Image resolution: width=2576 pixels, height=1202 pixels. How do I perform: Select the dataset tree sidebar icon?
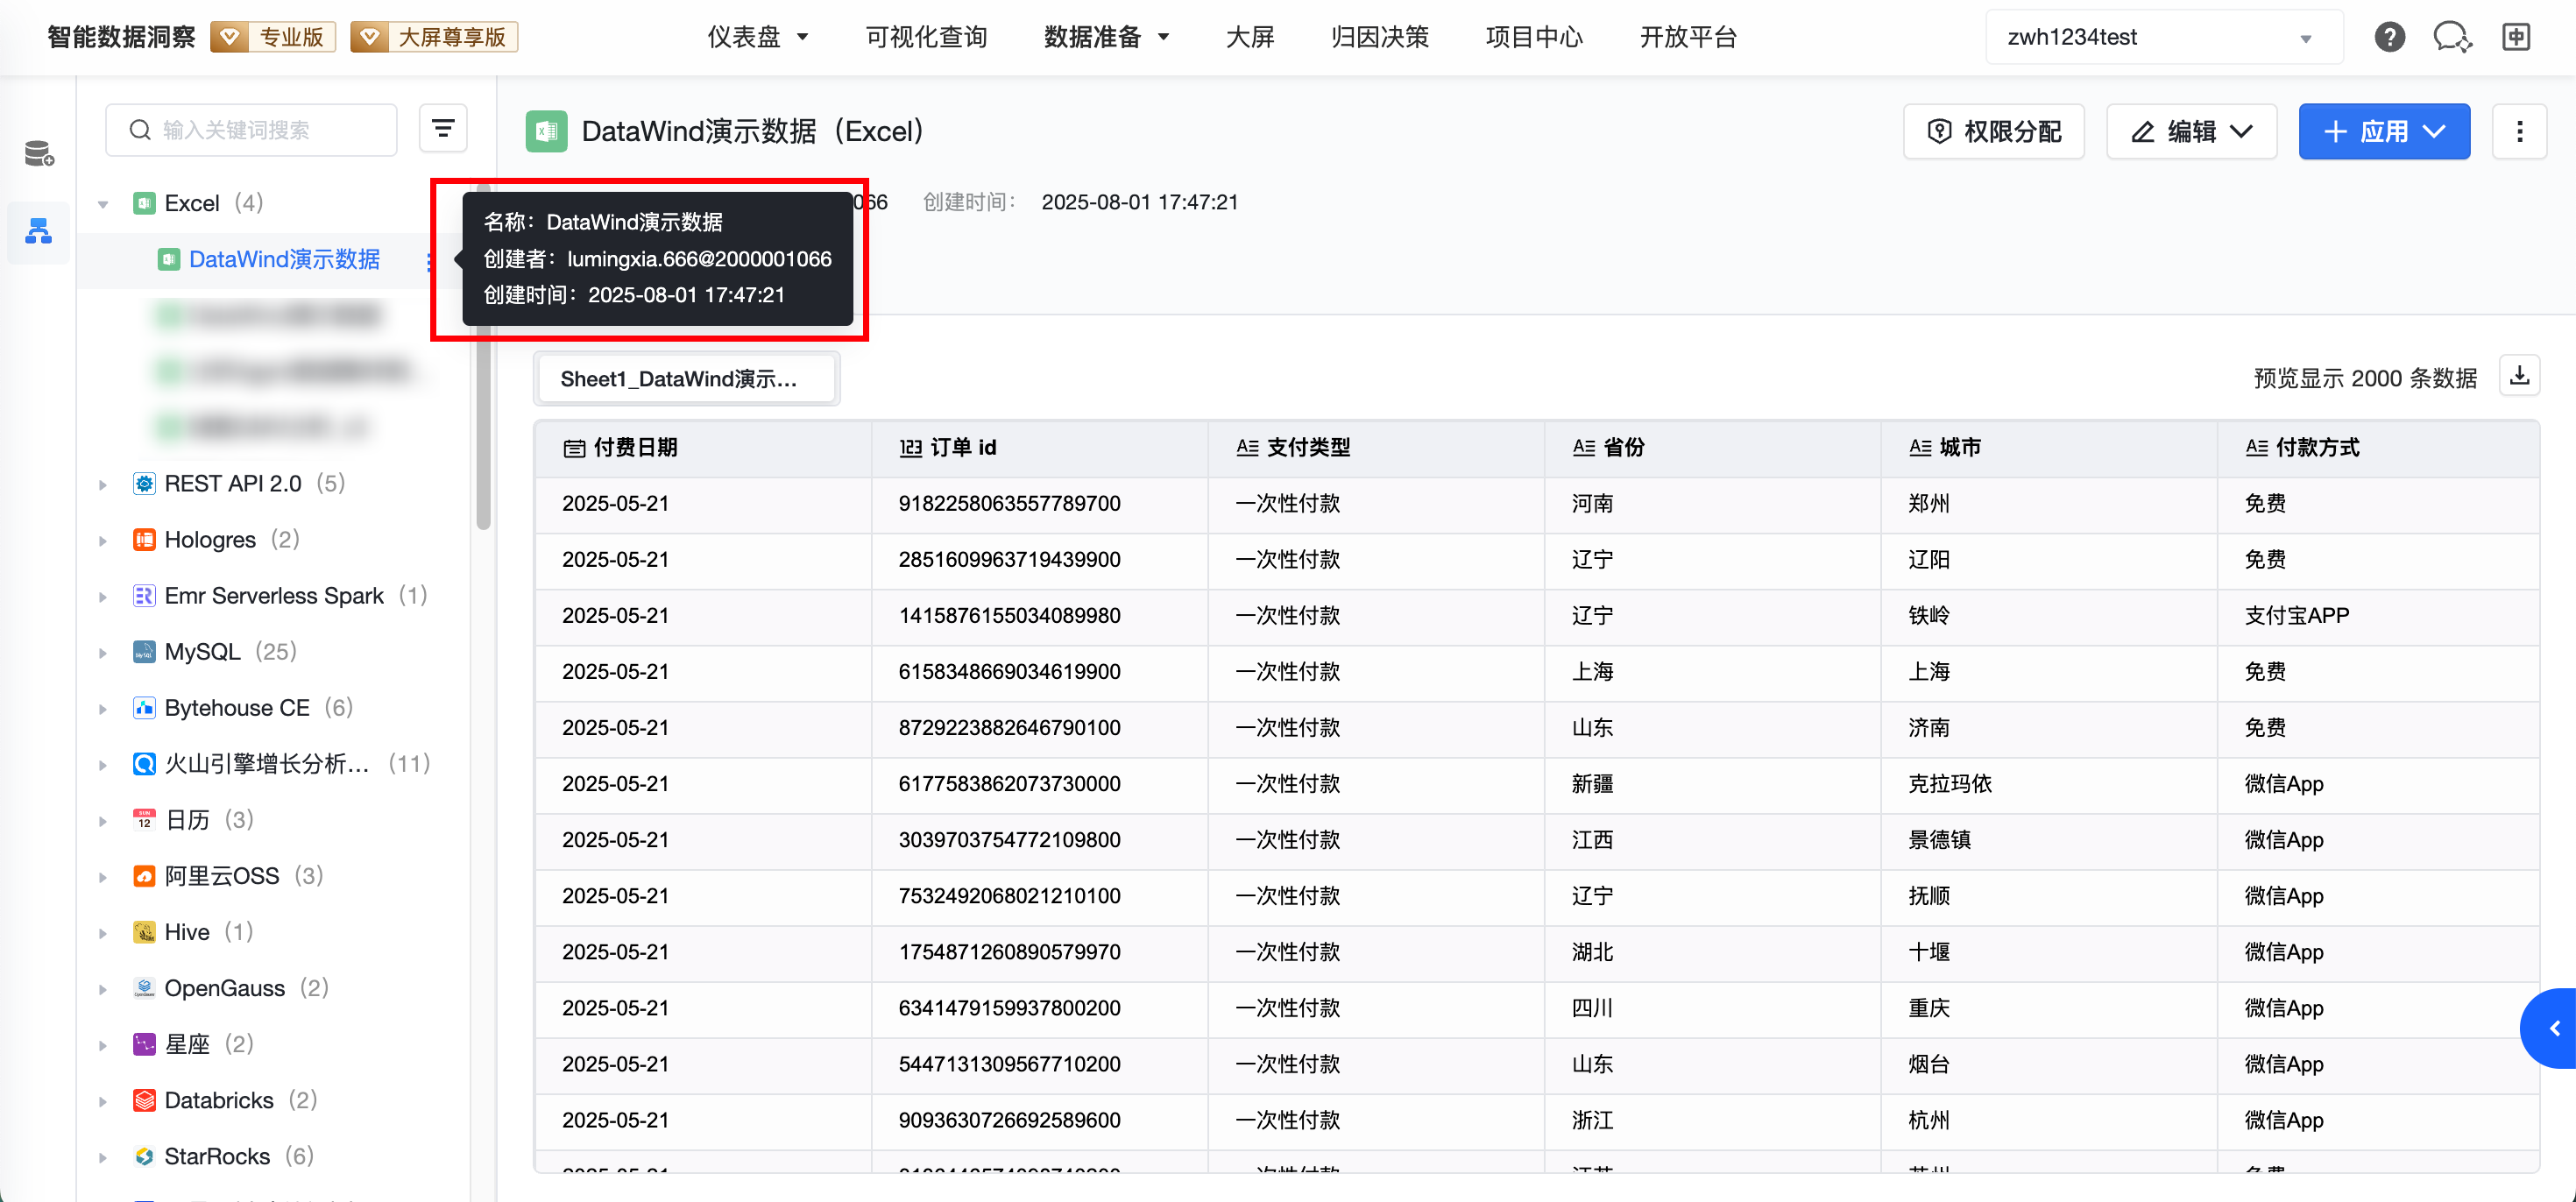[x=39, y=231]
